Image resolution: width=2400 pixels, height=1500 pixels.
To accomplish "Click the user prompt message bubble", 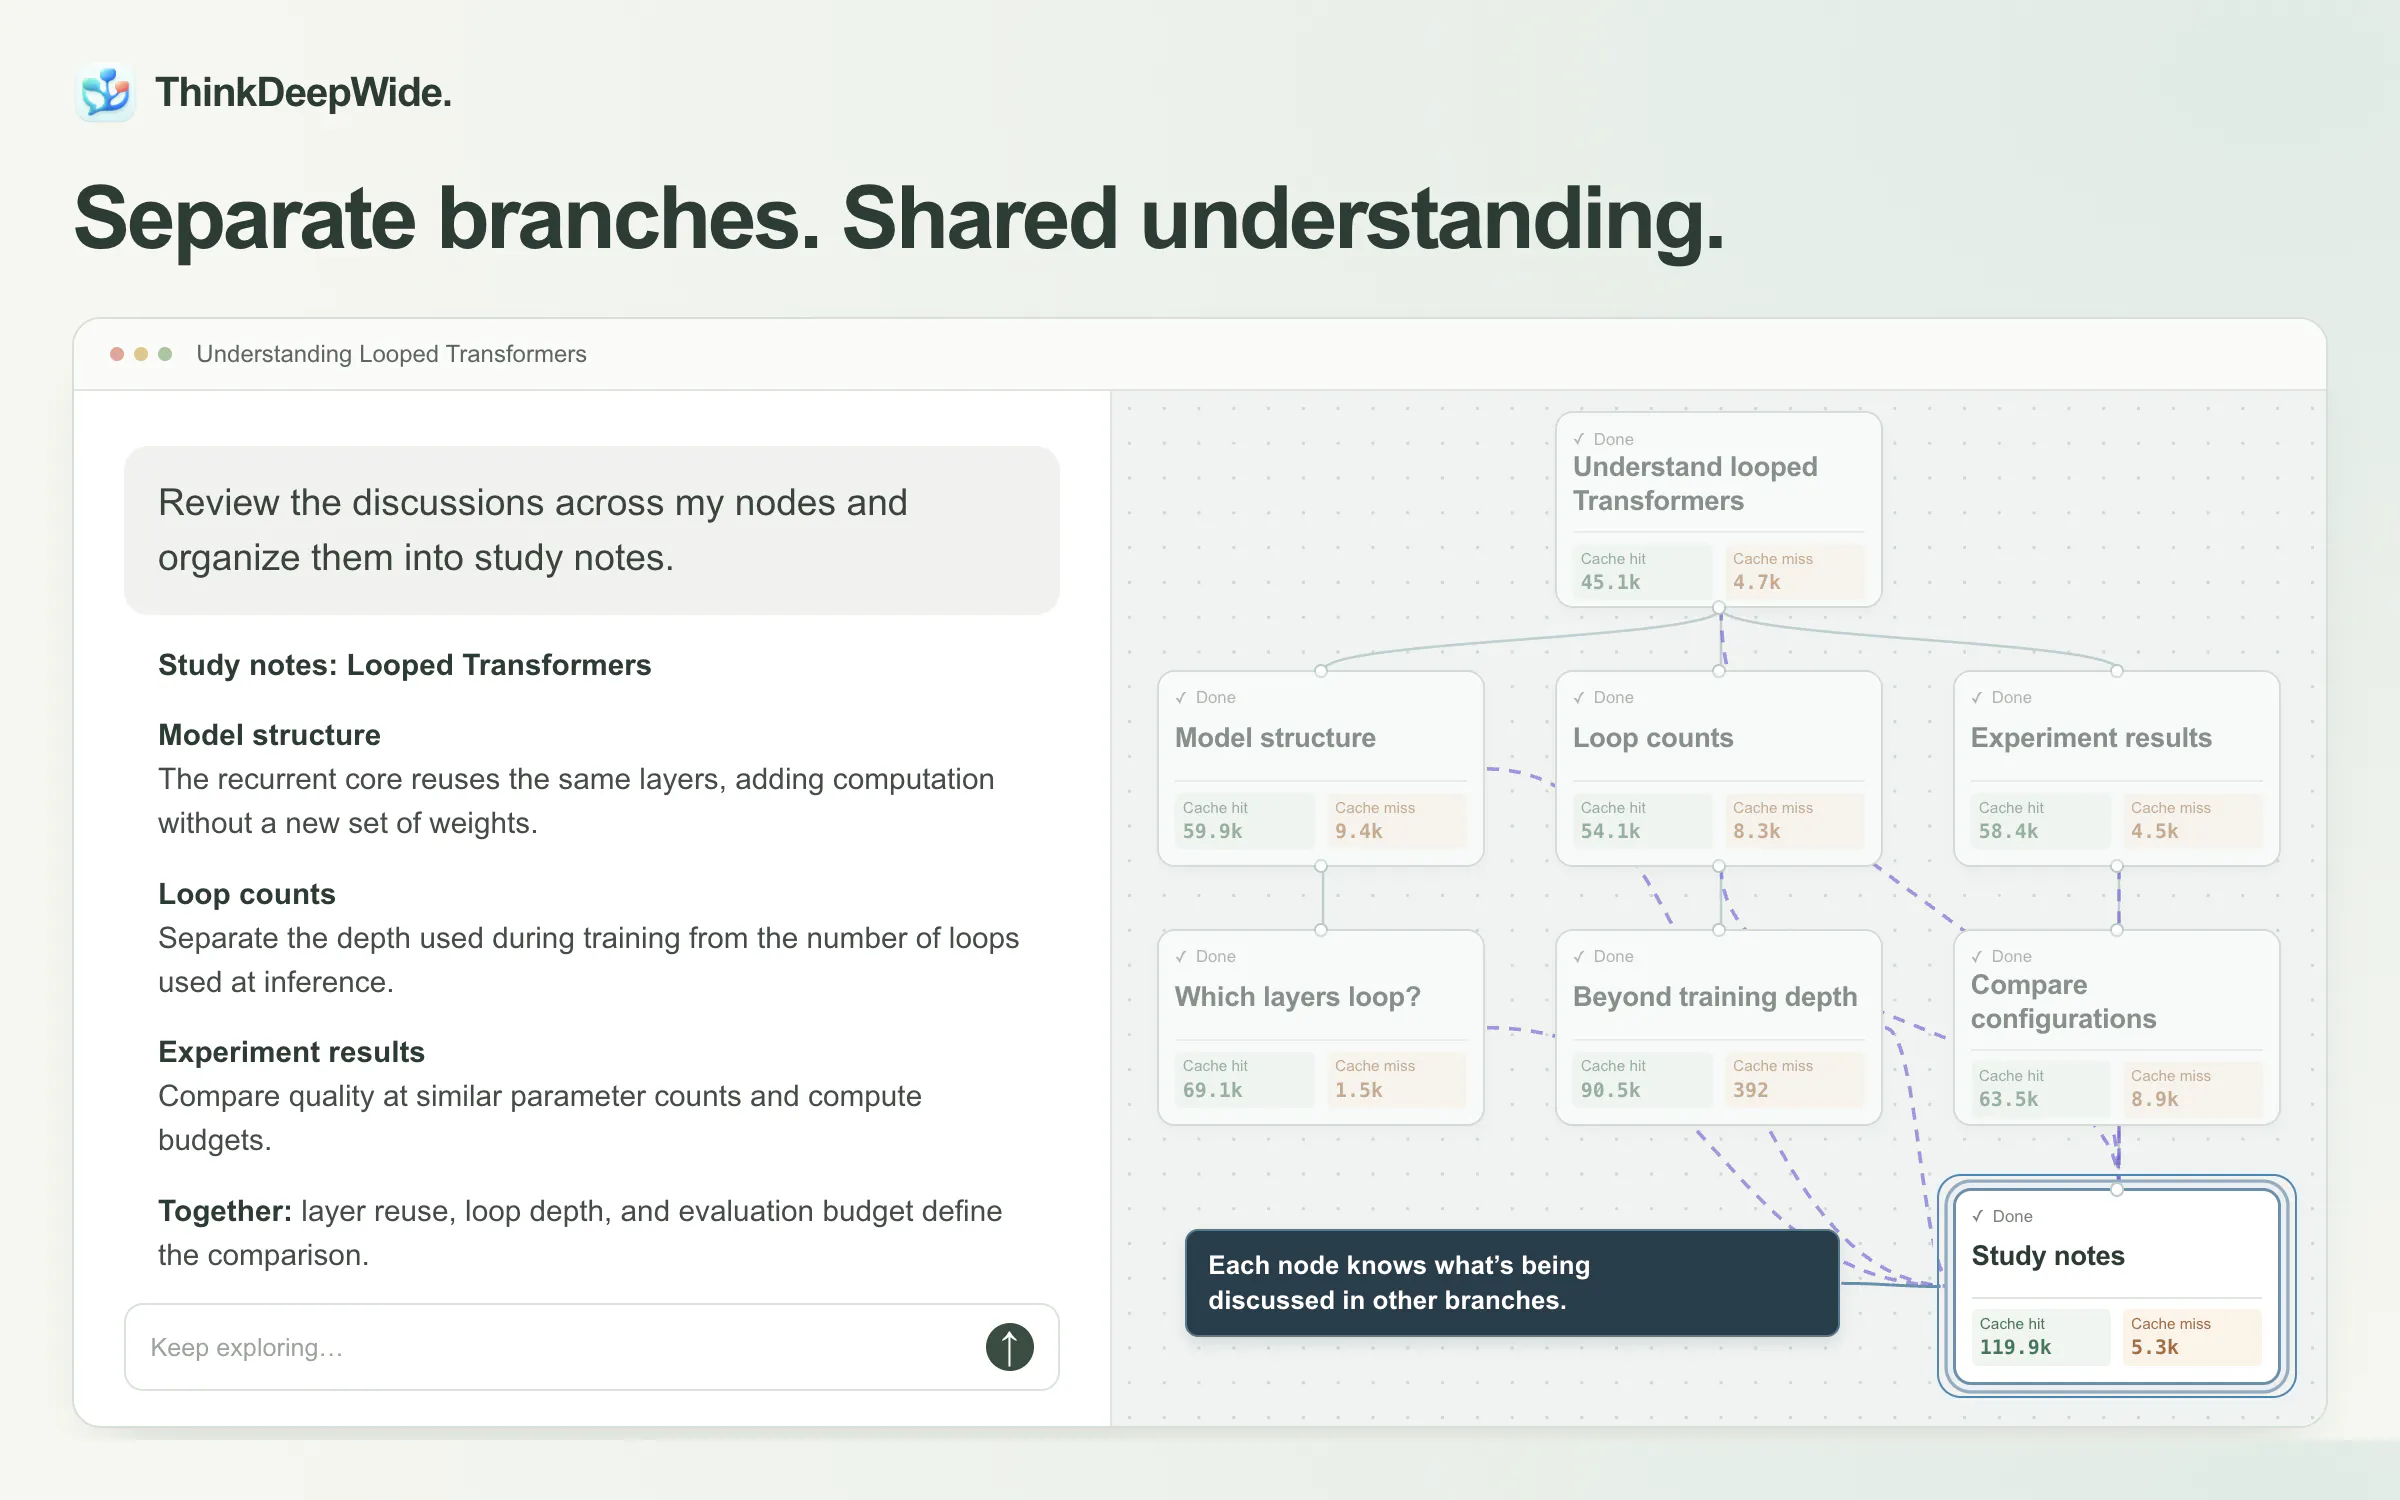I will (x=591, y=530).
